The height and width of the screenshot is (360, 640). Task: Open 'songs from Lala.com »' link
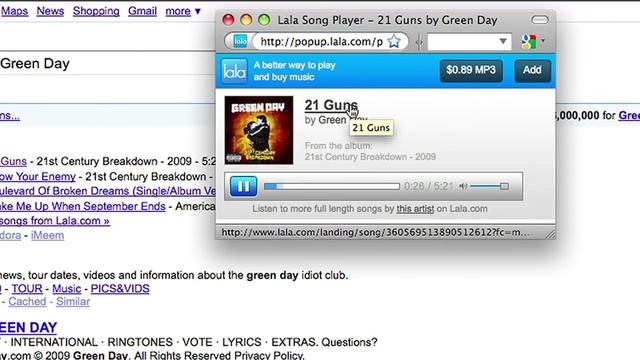click(x=55, y=221)
